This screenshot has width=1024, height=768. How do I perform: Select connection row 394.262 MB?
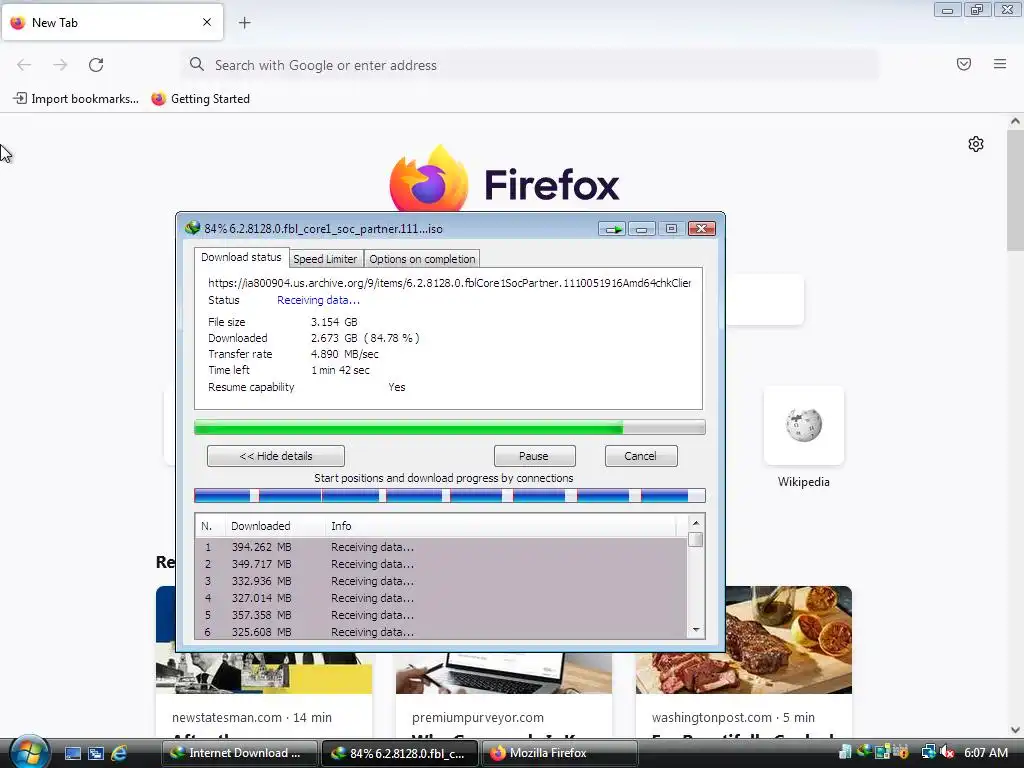[x=441, y=547]
